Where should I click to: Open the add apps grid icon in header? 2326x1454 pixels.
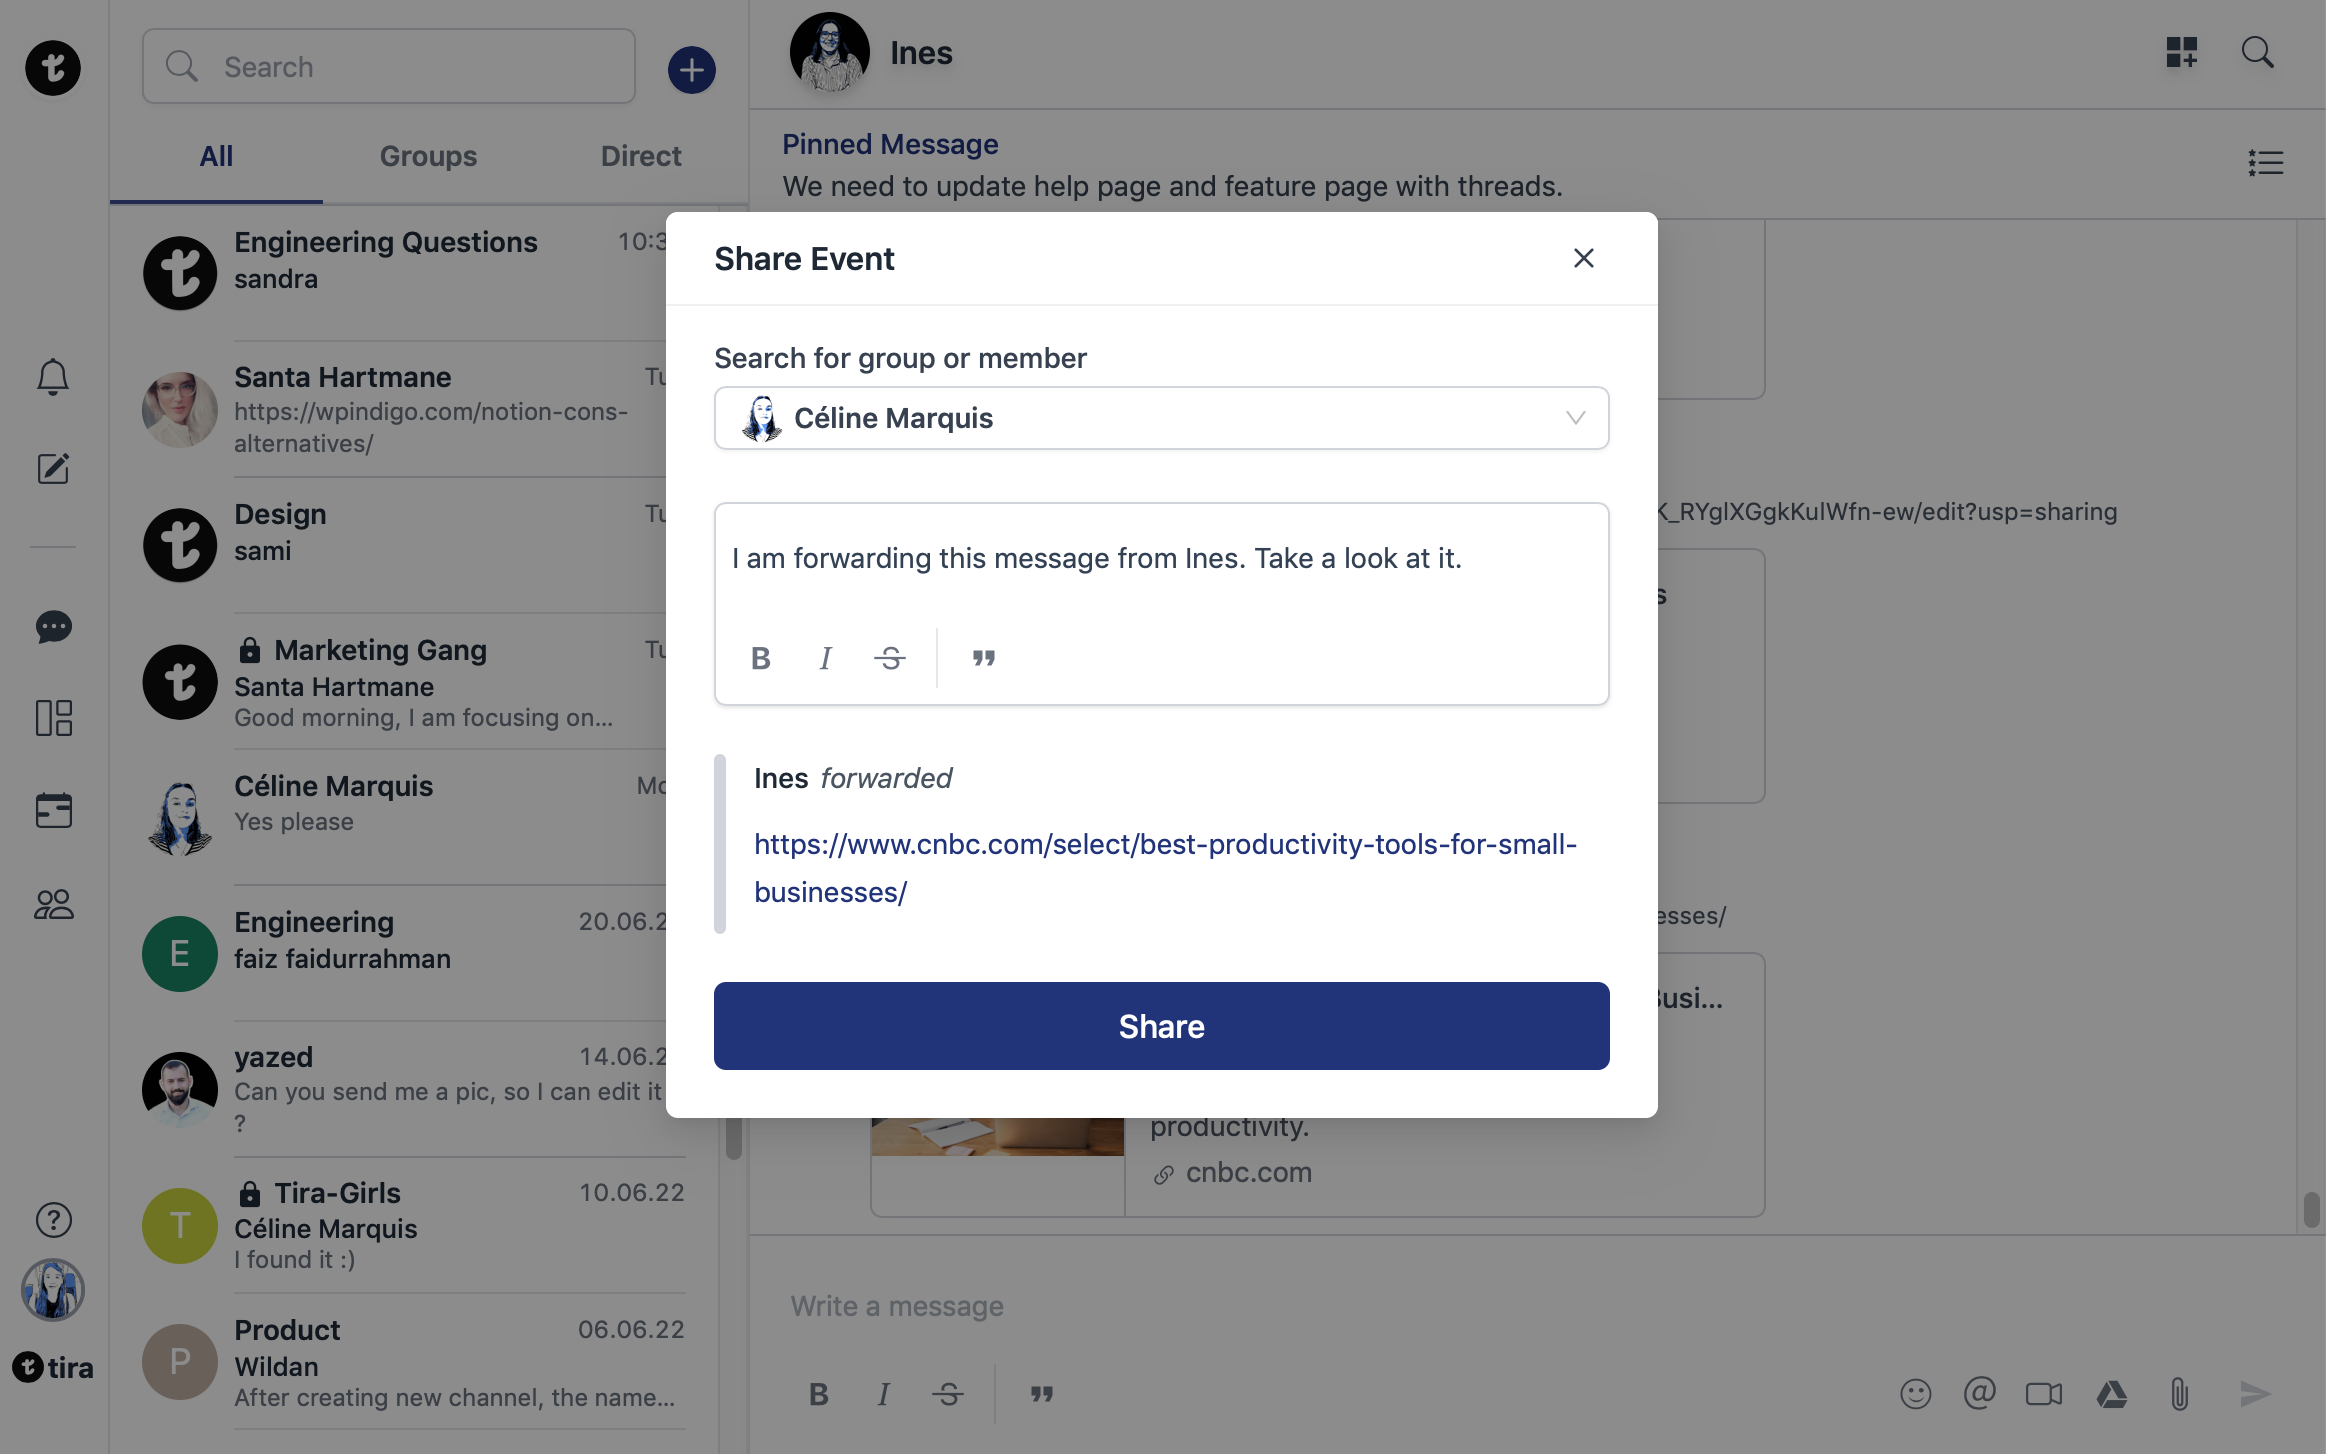(2181, 52)
